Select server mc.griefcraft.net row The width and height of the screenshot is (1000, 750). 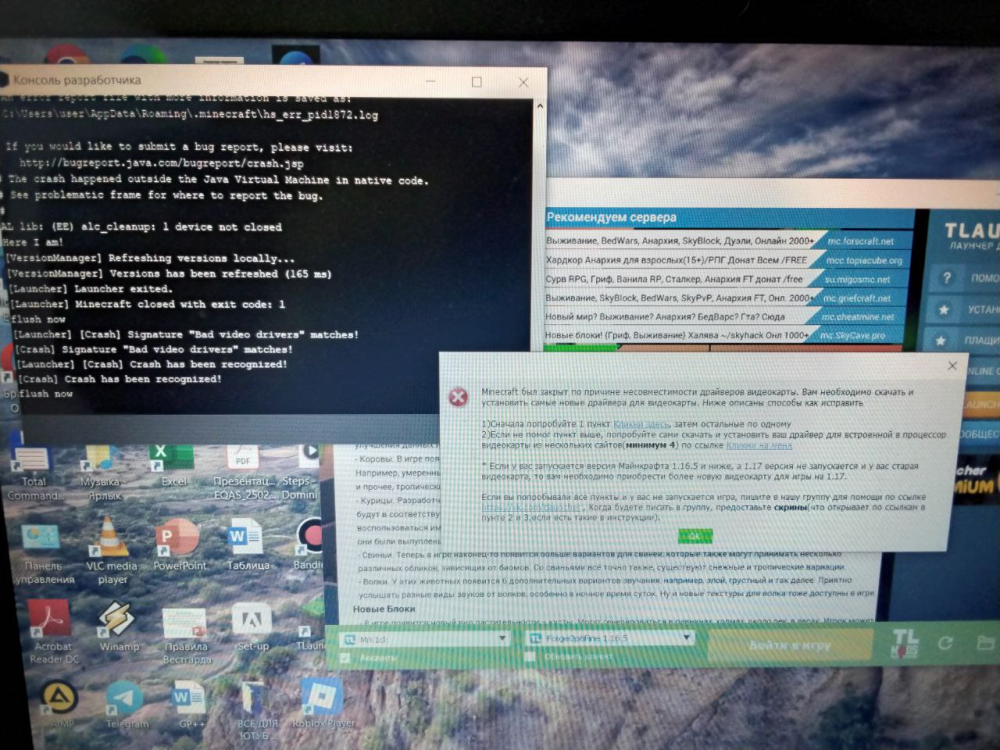point(728,298)
